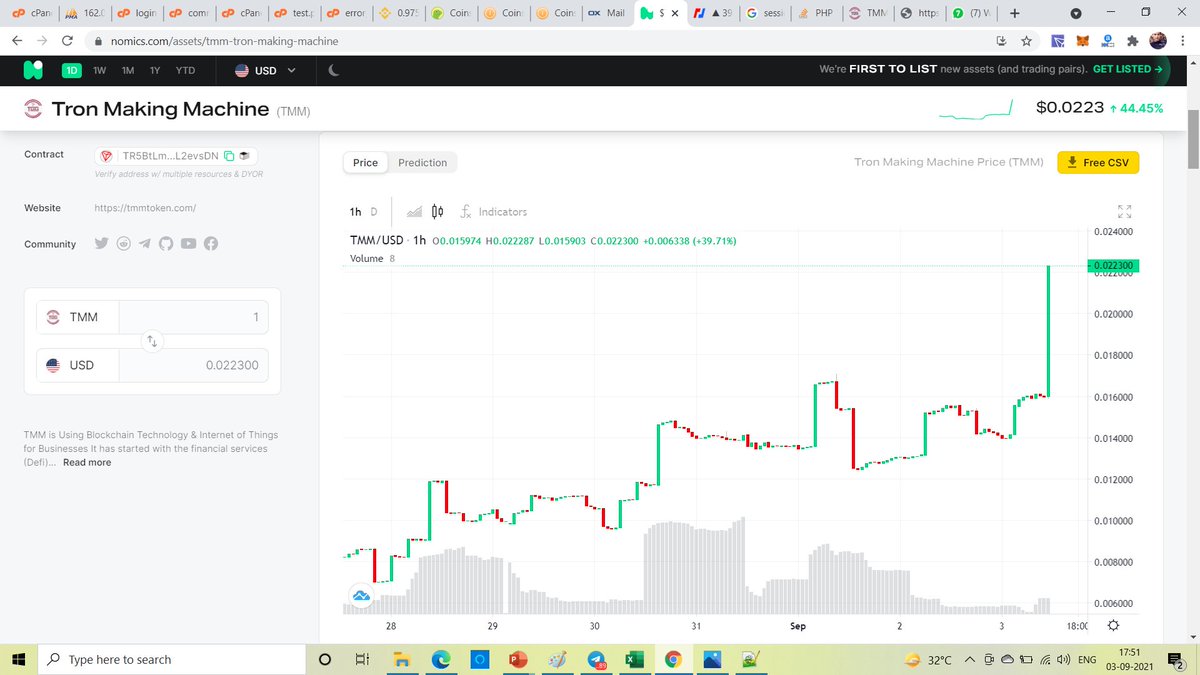Open the Windows notification center

(1176, 660)
